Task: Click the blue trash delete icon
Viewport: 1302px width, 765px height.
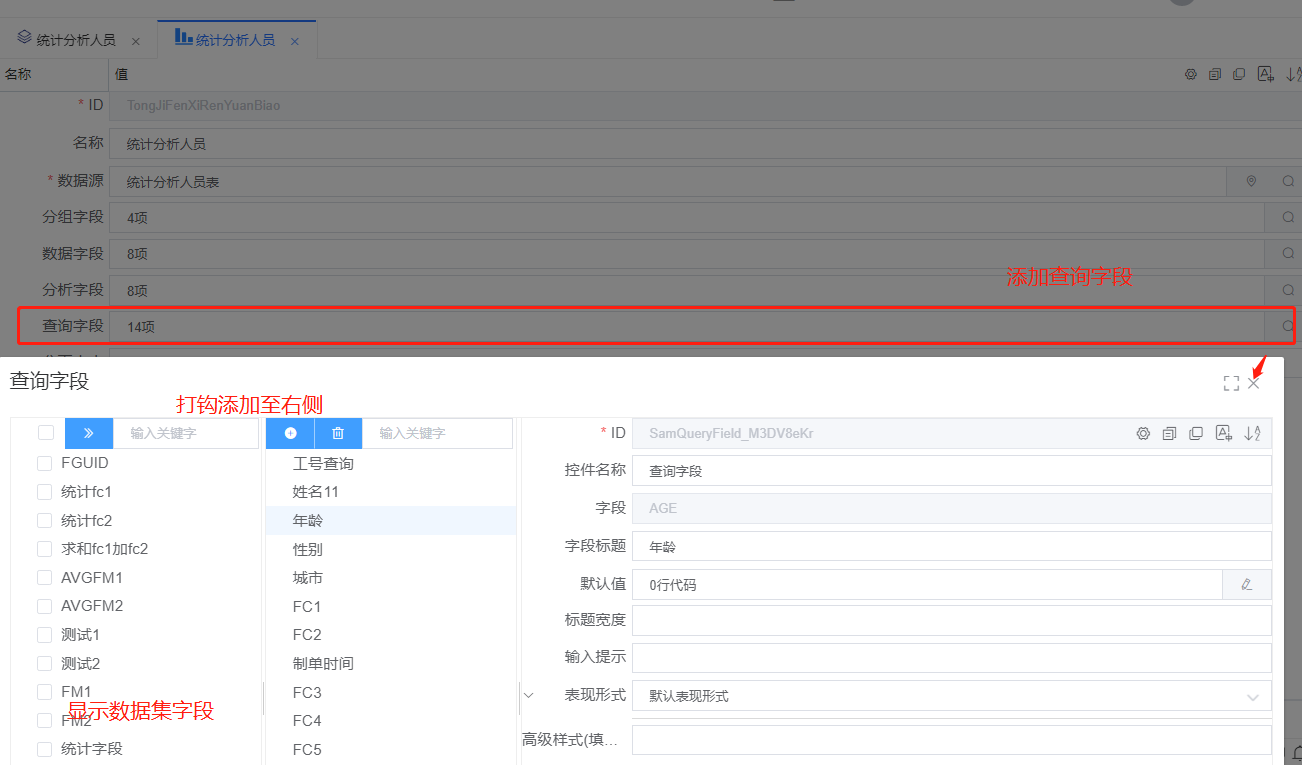Action: tap(338, 433)
